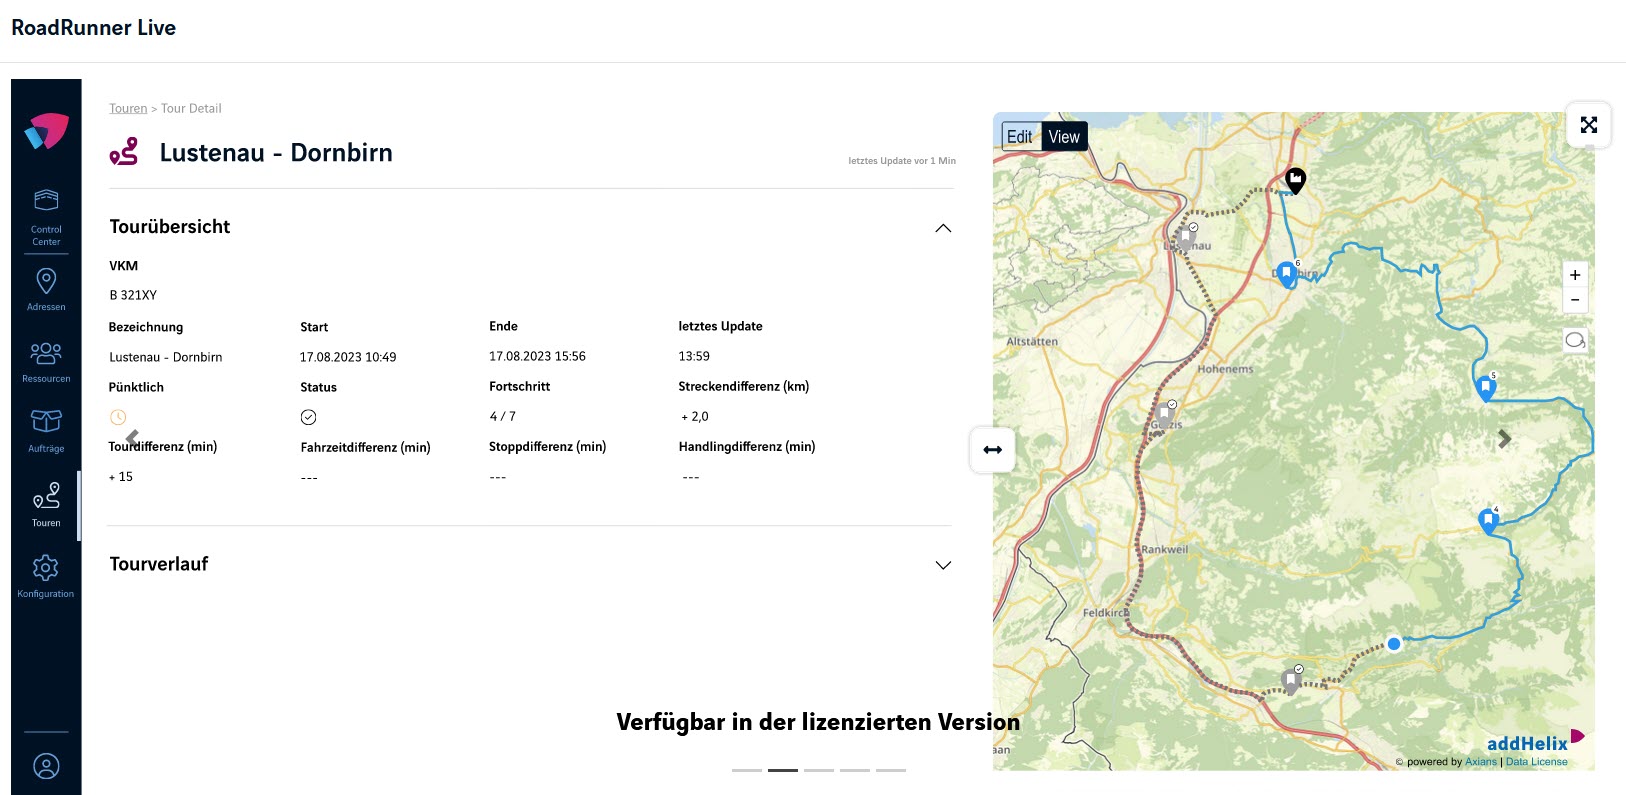Image resolution: width=1626 pixels, height=795 pixels.
Task: Go to next slide with right chevron
Action: [x=1504, y=439]
